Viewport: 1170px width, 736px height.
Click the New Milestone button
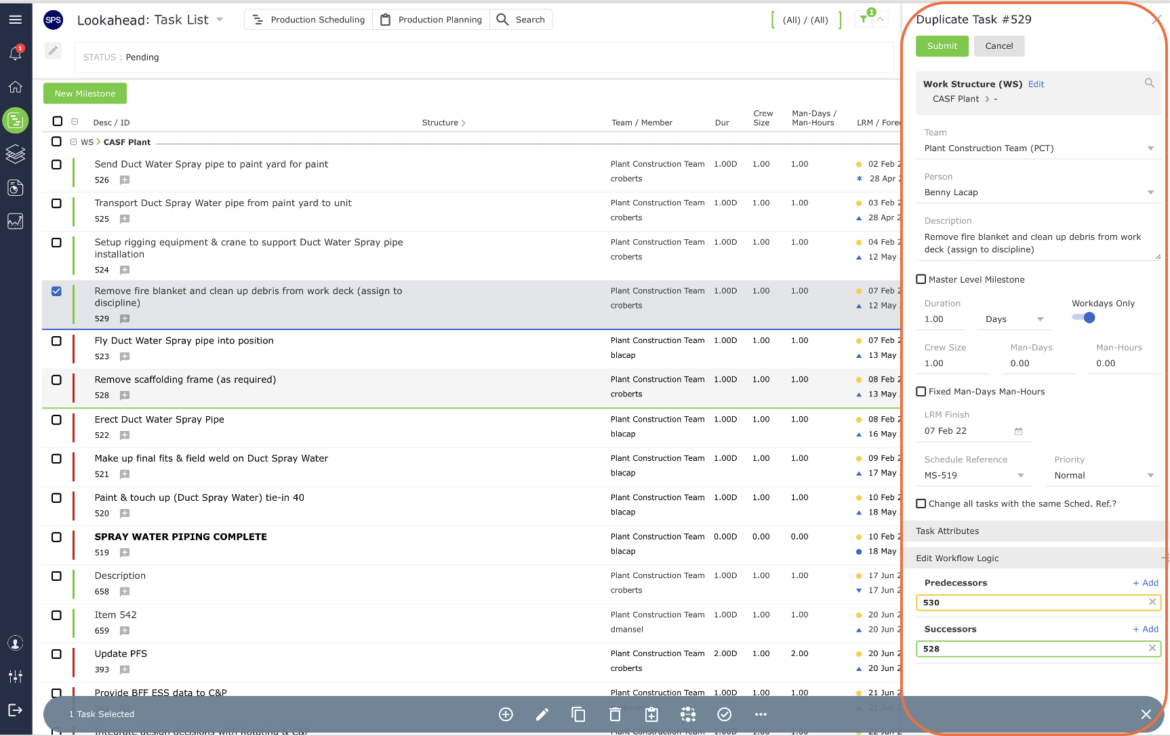[x=85, y=93]
